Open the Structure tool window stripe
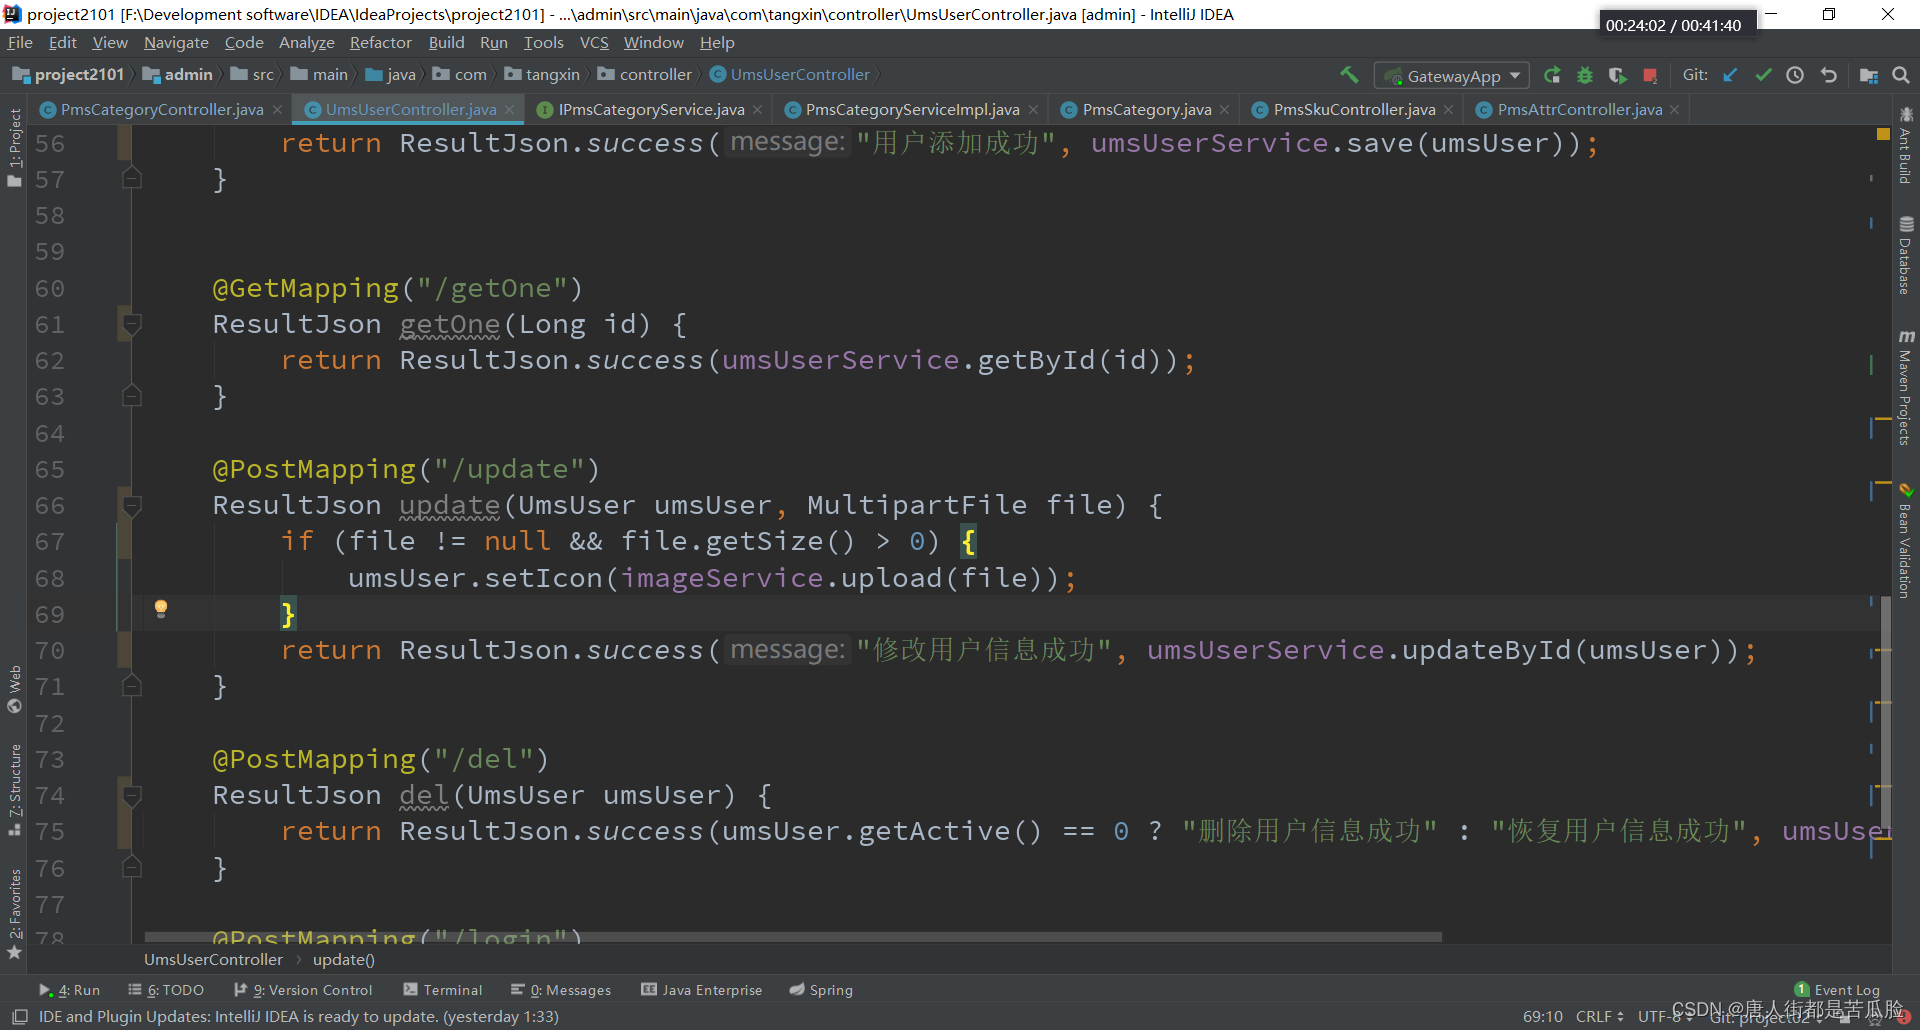This screenshot has height=1030, width=1920. (14, 790)
